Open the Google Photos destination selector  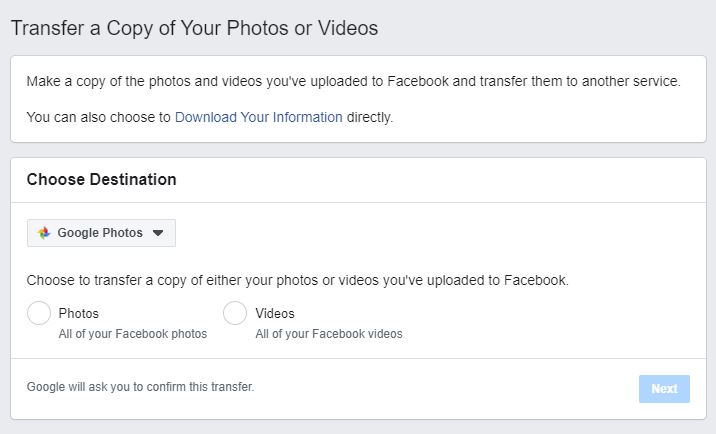[x=101, y=233]
